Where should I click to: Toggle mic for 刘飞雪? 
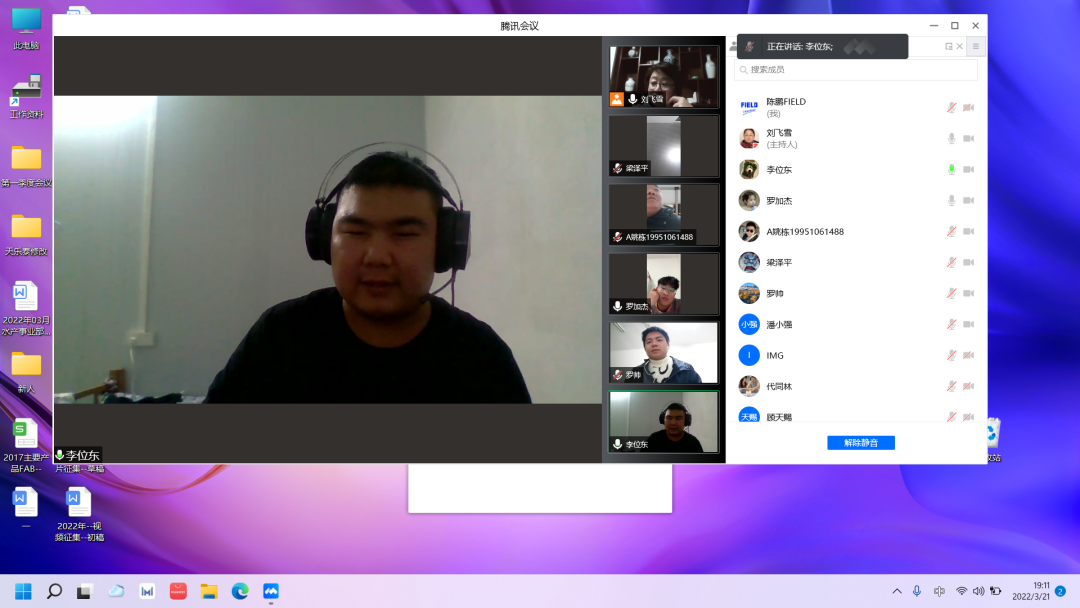tap(951, 138)
